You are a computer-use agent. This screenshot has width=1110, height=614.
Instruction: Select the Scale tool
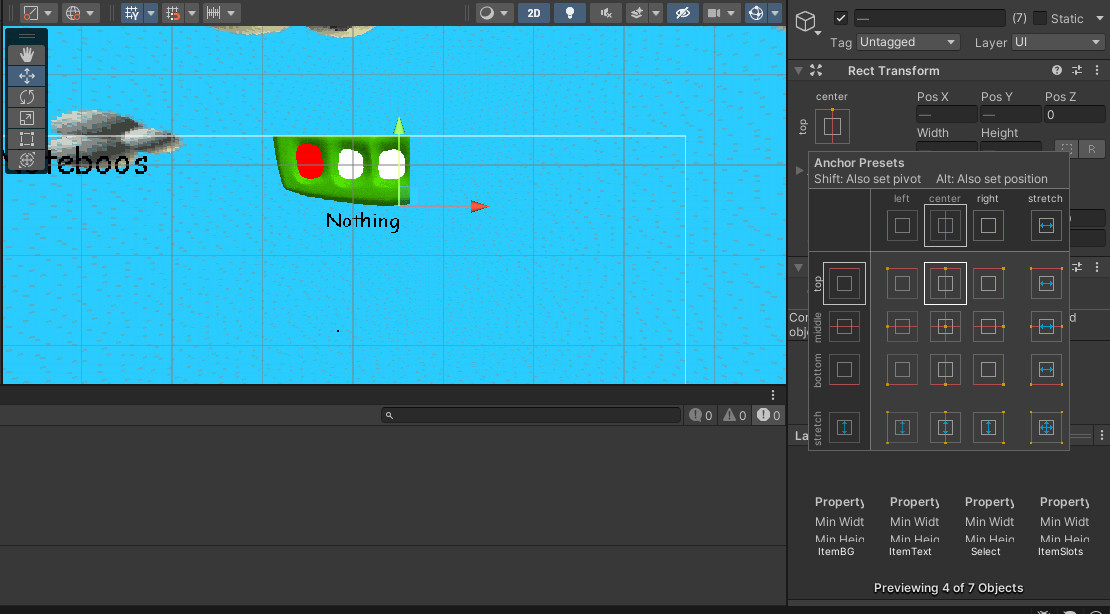tap(27, 118)
